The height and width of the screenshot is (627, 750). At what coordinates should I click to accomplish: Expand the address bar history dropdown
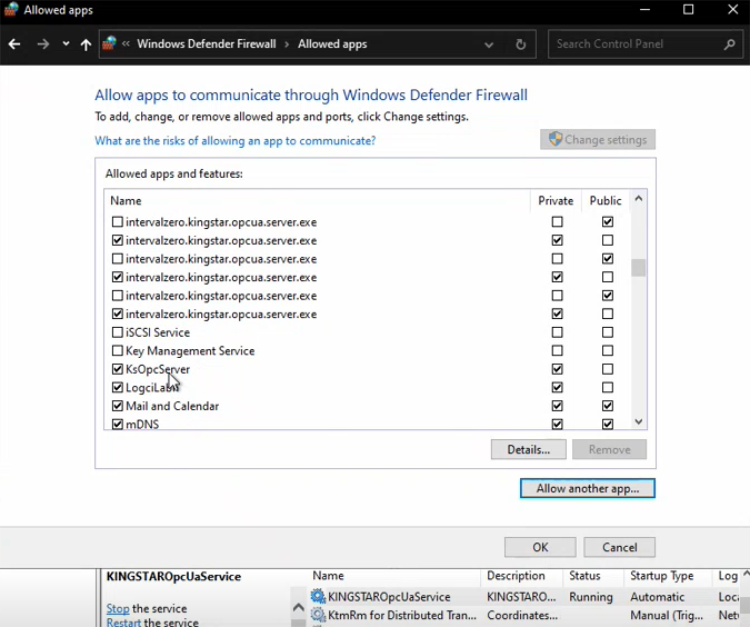click(489, 45)
